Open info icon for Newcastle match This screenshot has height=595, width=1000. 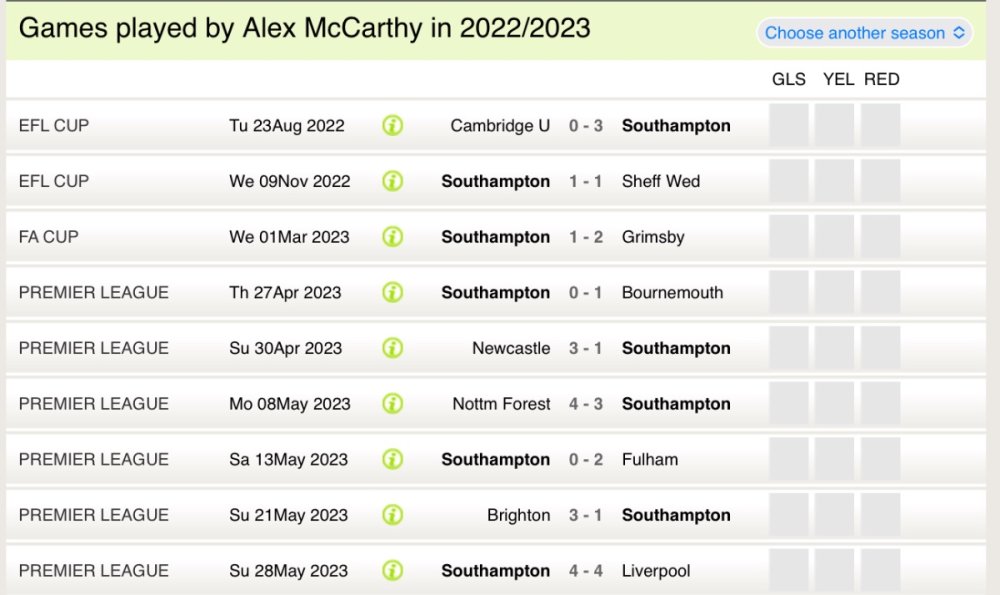tap(393, 348)
